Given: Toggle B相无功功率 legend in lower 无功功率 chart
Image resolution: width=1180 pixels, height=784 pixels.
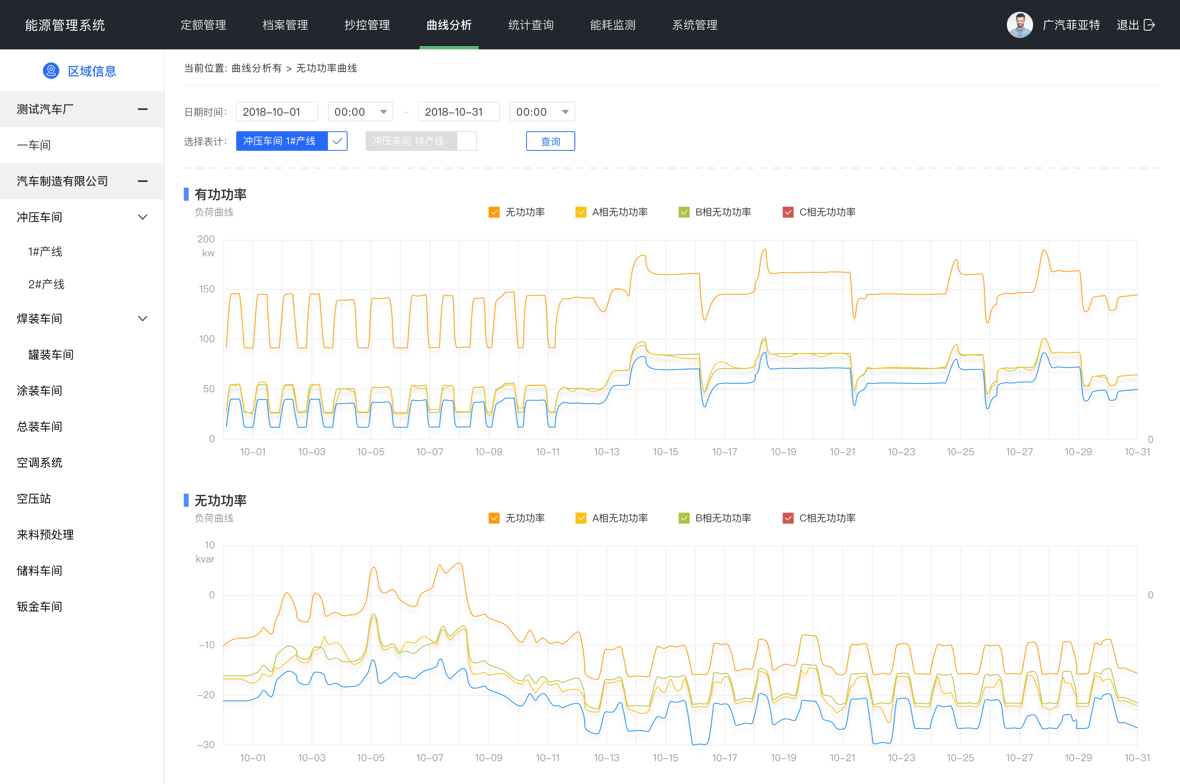Looking at the screenshot, I should pos(683,518).
